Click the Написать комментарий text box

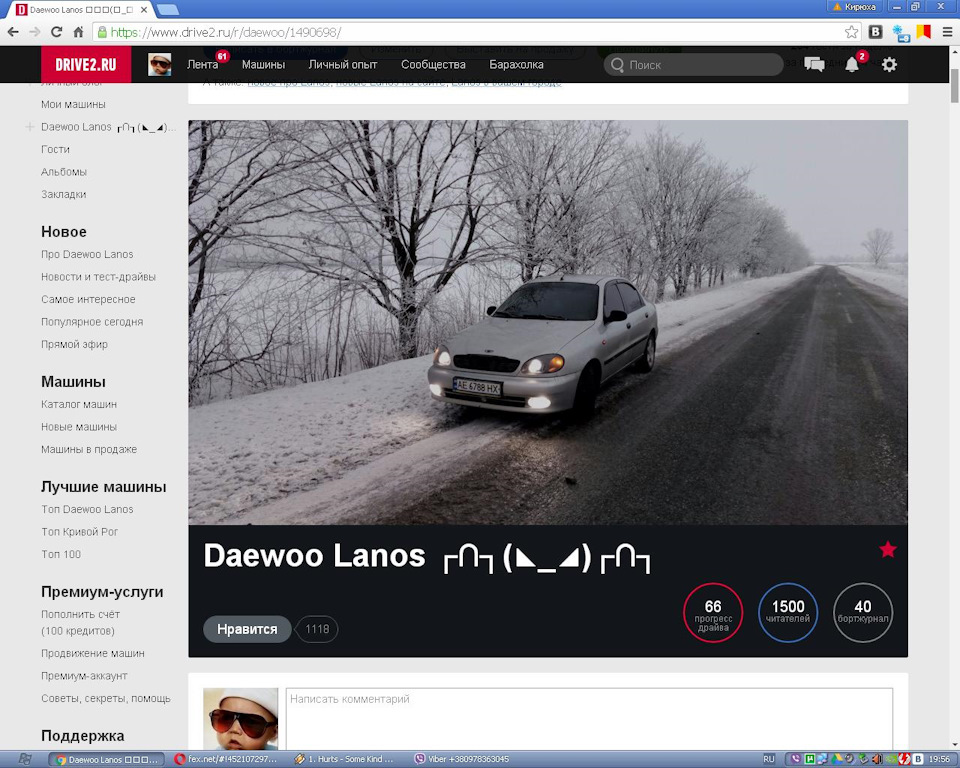coord(589,719)
